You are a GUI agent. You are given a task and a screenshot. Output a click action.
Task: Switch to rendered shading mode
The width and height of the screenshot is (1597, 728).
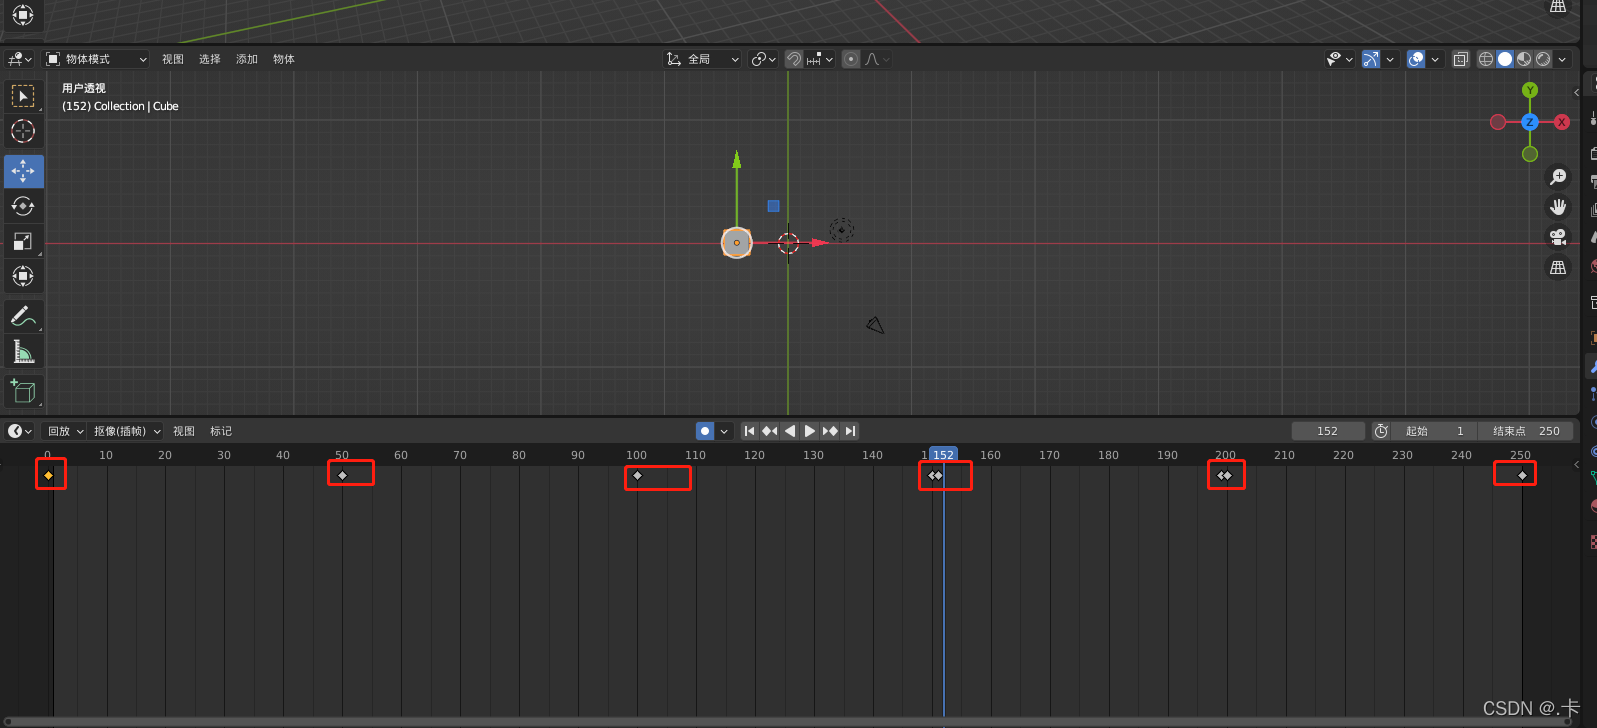point(1543,59)
